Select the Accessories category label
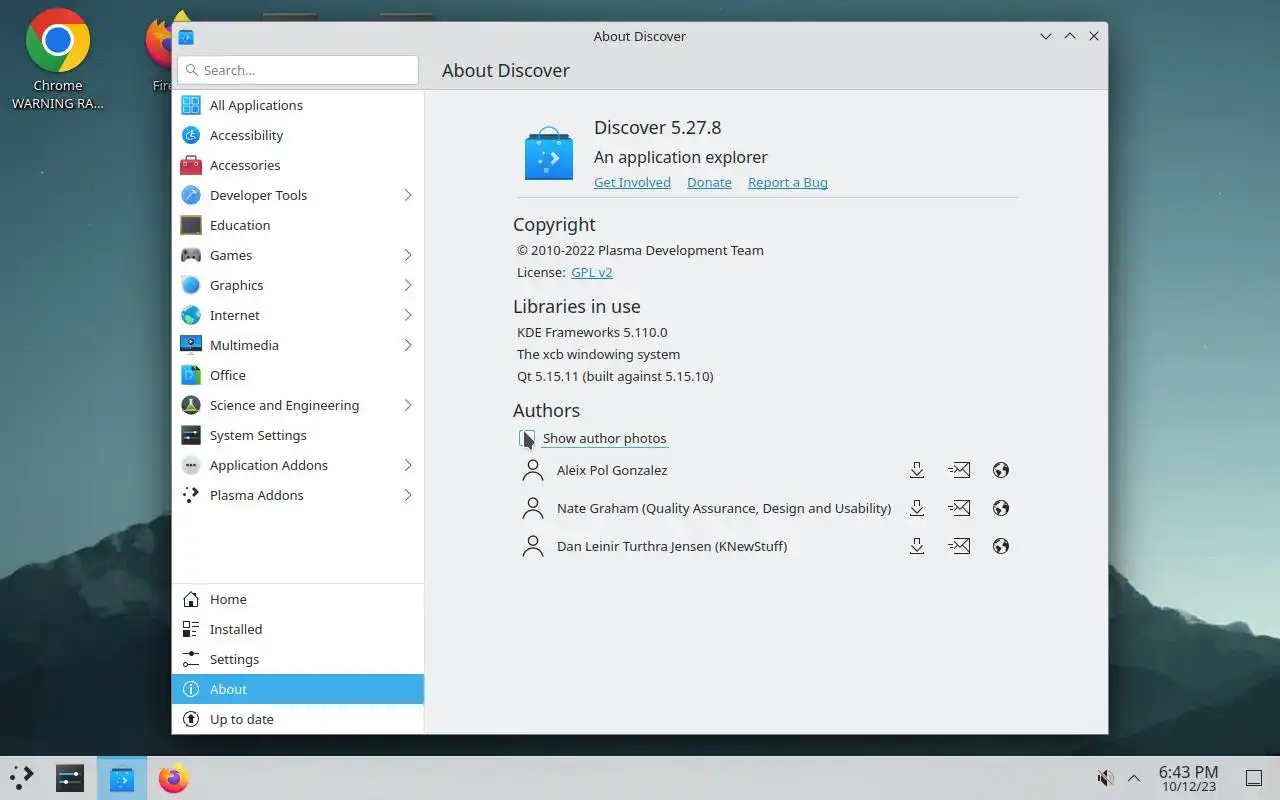This screenshot has height=800, width=1280. [245, 165]
